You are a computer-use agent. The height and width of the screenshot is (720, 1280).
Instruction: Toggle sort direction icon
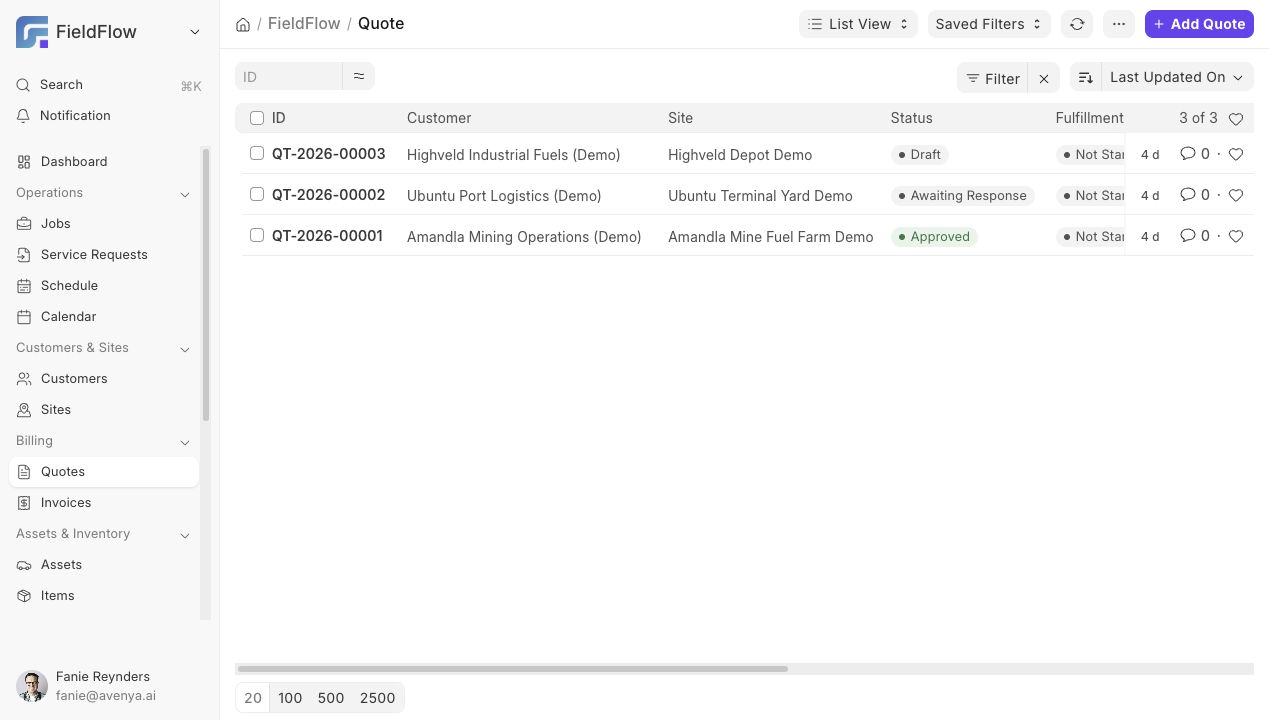point(1086,77)
